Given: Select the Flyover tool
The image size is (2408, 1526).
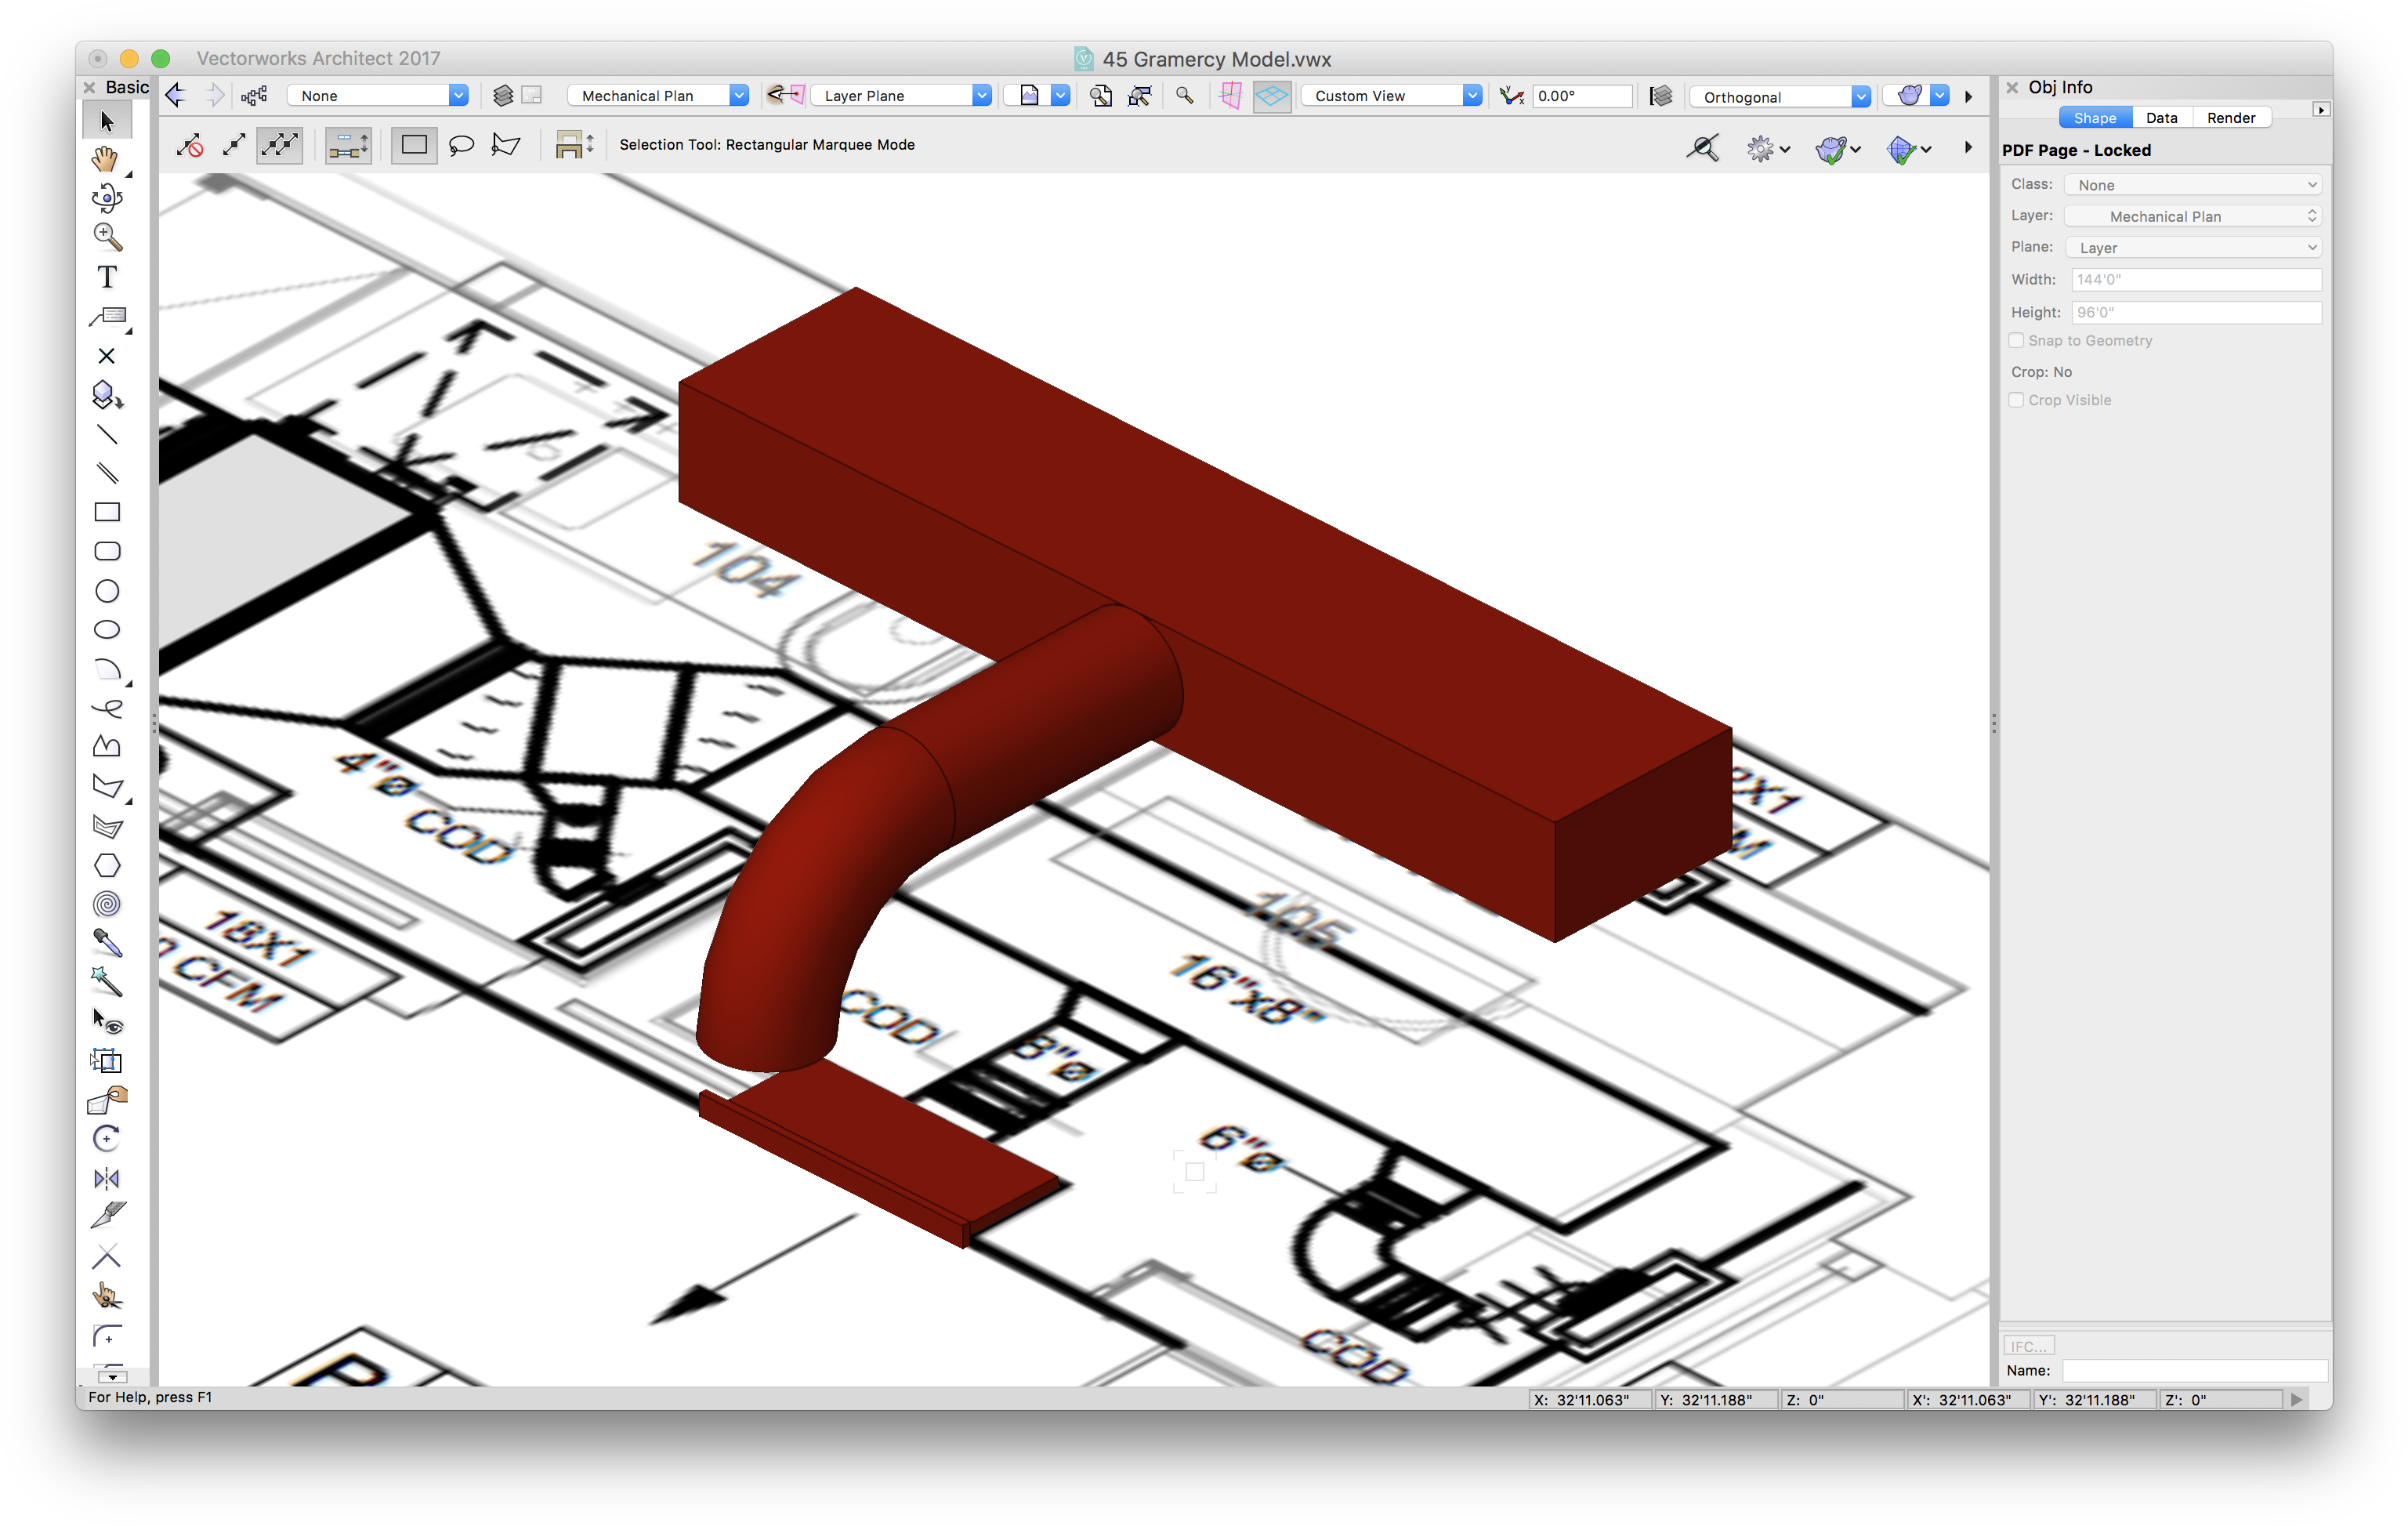Looking at the screenshot, I should pos(106,198).
